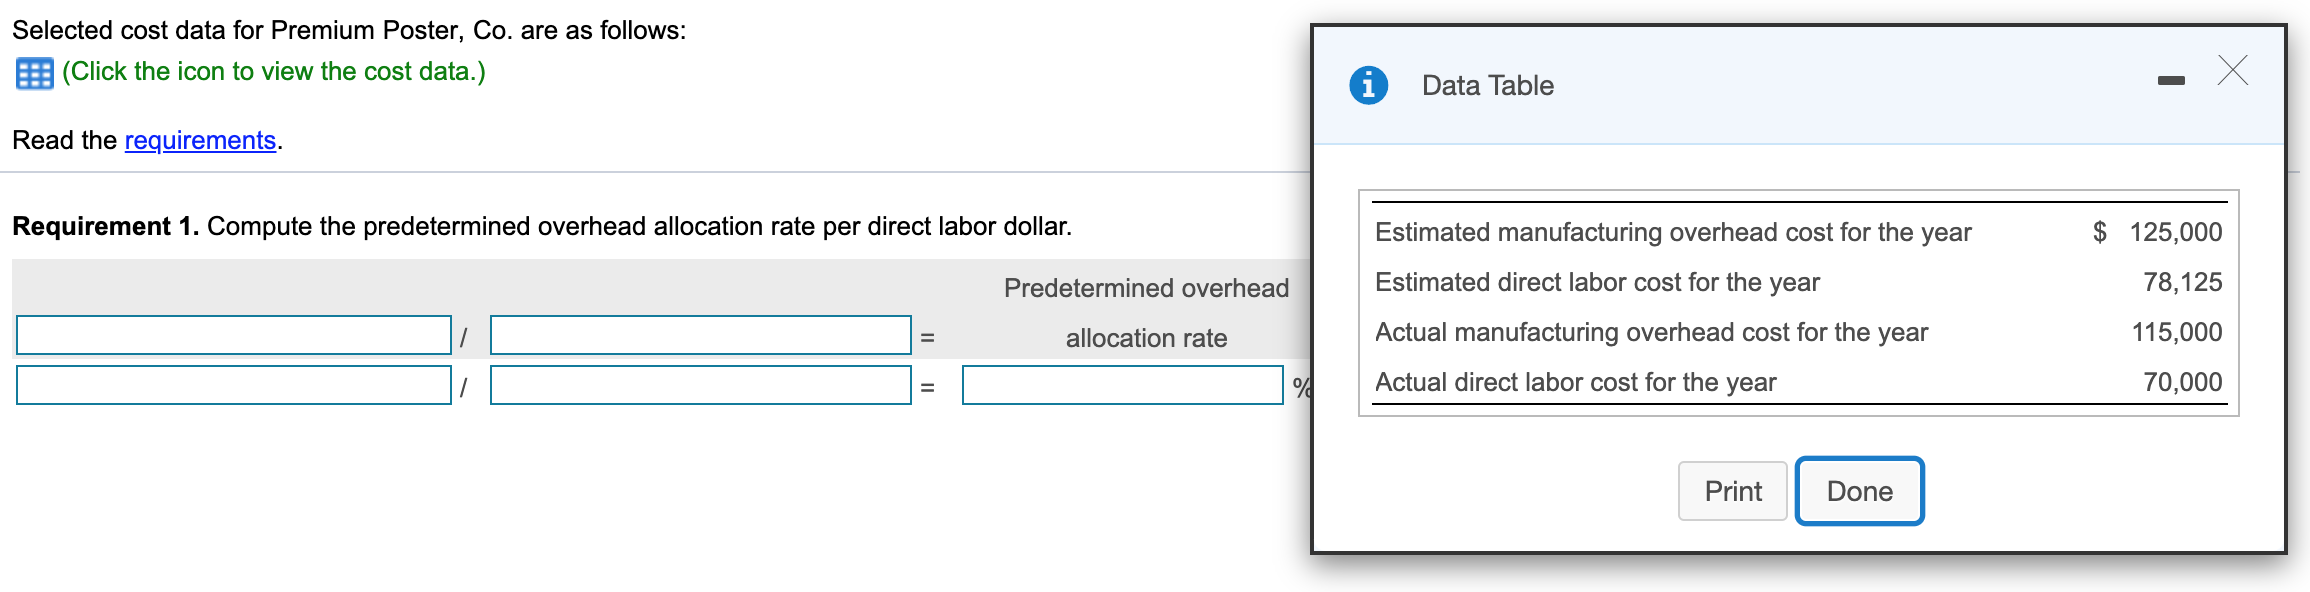Click the Predetermined overhead allocation rate label
Screen dimensions: 2310x592
[1146, 312]
